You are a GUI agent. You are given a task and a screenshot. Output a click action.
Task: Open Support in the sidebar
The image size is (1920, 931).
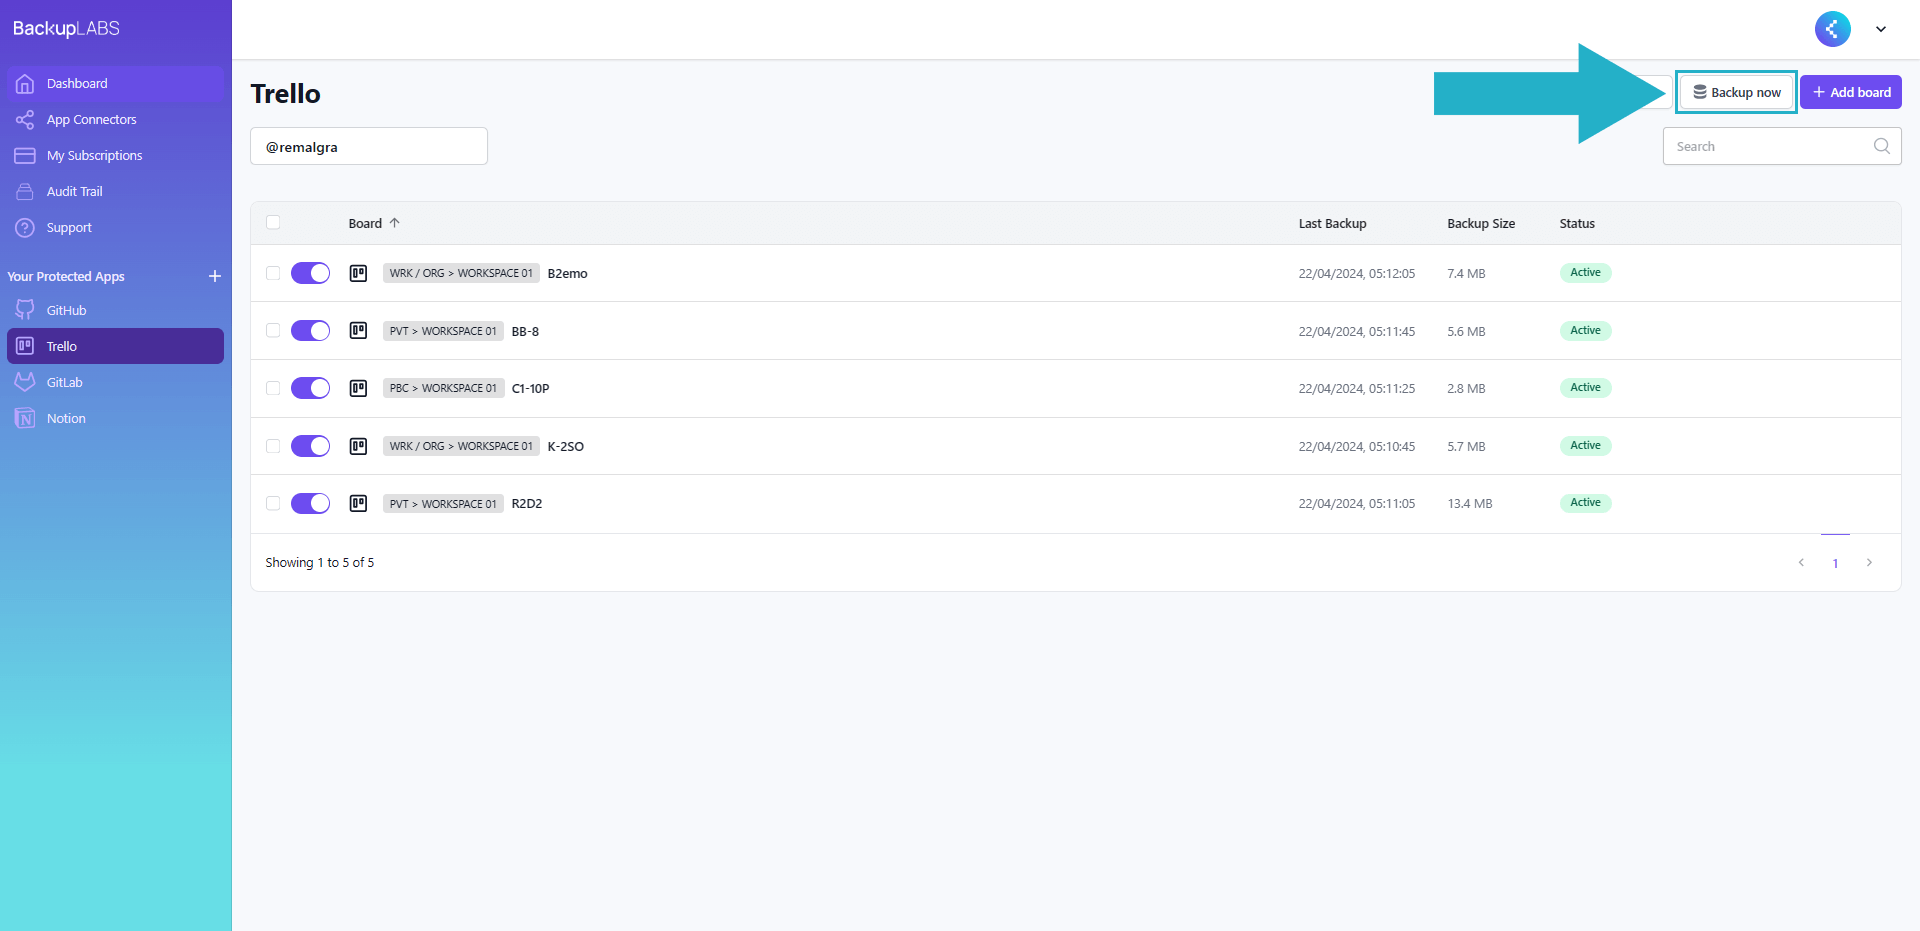click(115, 228)
